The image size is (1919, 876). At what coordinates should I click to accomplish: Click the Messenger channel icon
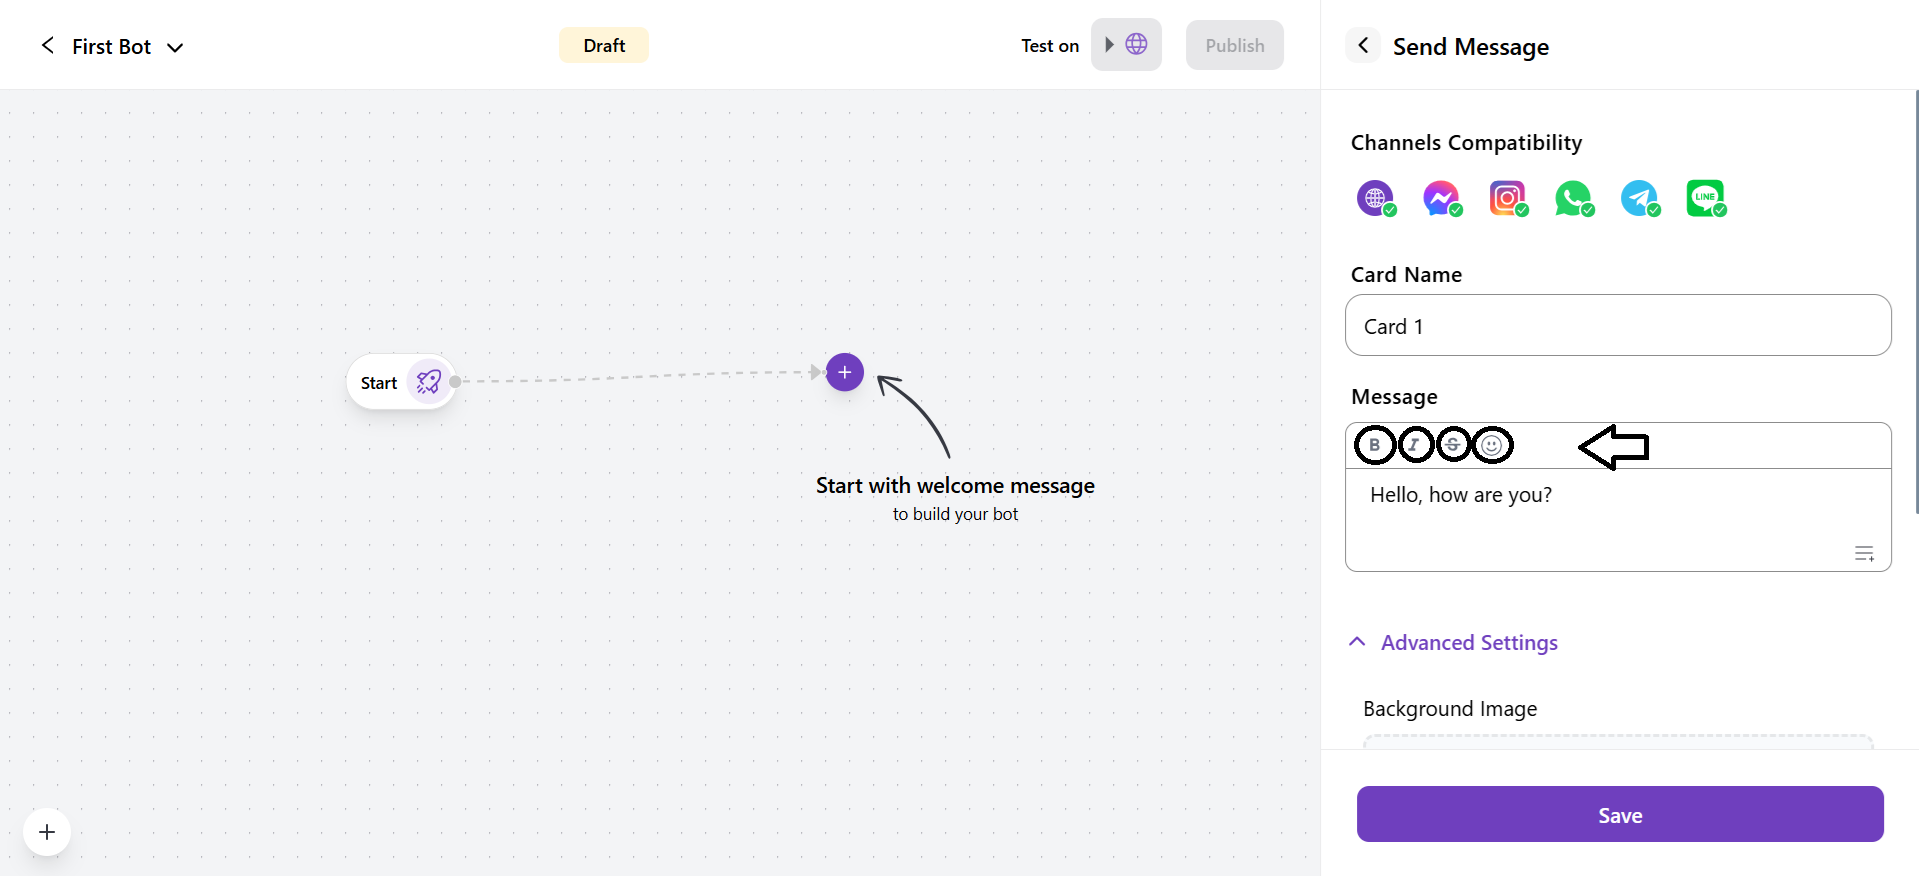coord(1441,198)
